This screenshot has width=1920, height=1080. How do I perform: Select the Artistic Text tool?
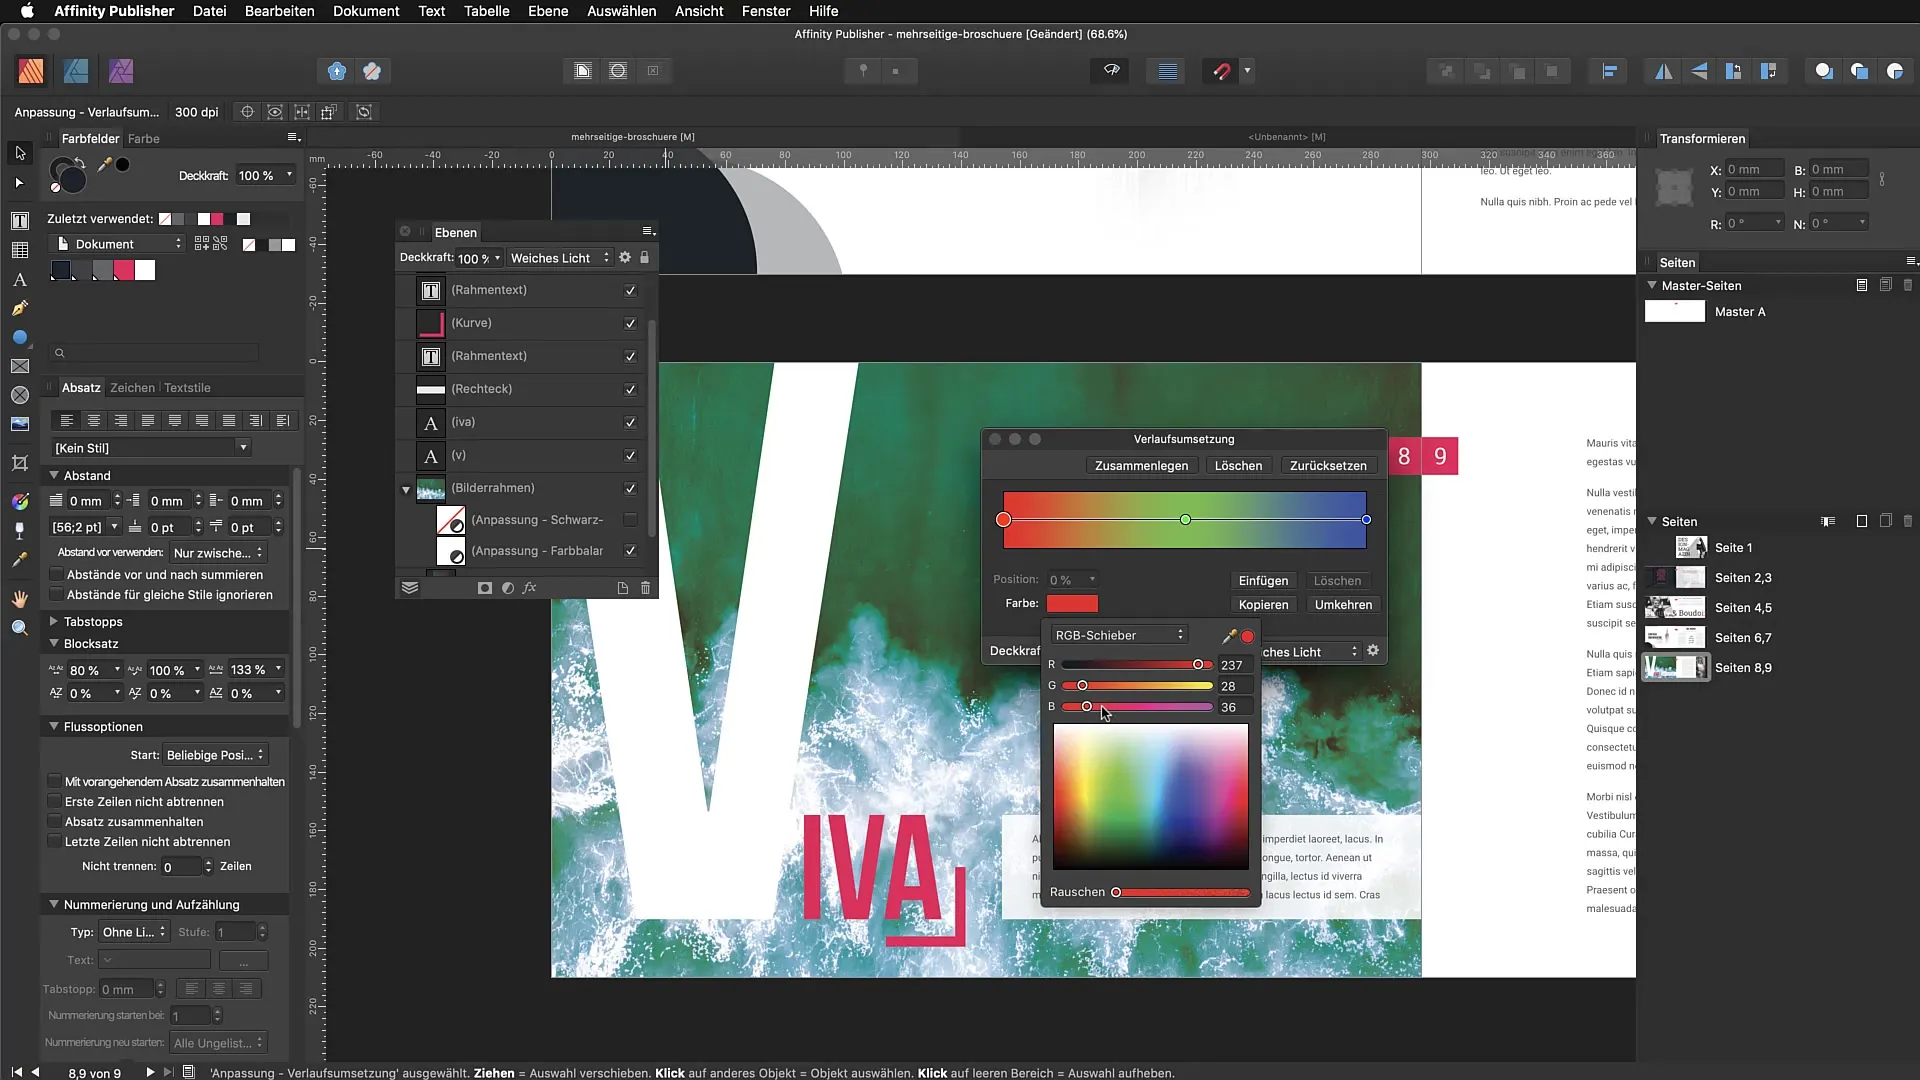[19, 280]
